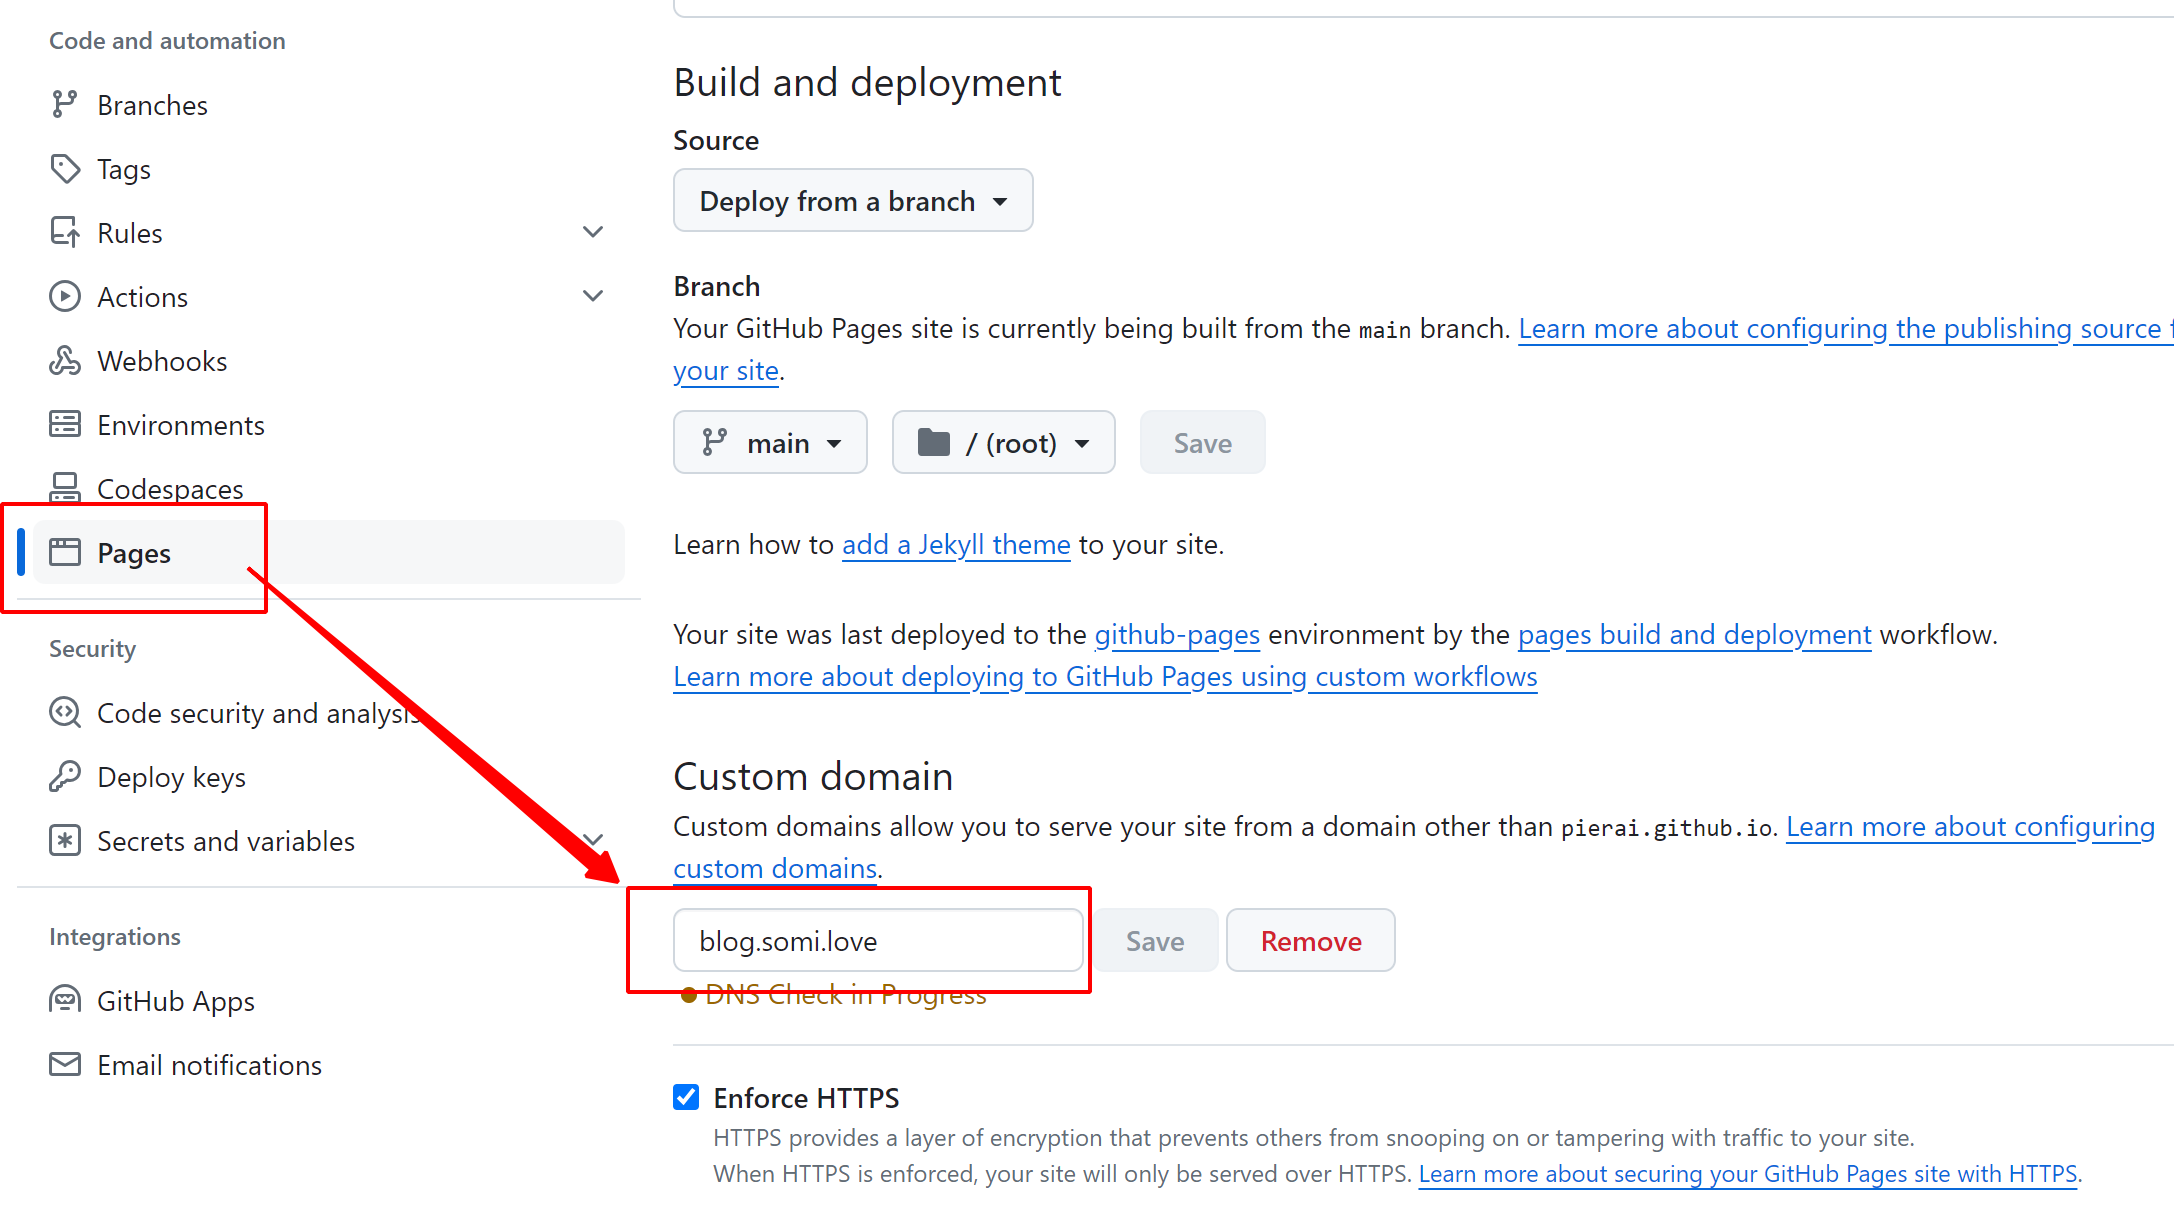Click the 'Custom domain' heading
Viewport: 2174px width, 1212px height.
pyautogui.click(x=813, y=776)
